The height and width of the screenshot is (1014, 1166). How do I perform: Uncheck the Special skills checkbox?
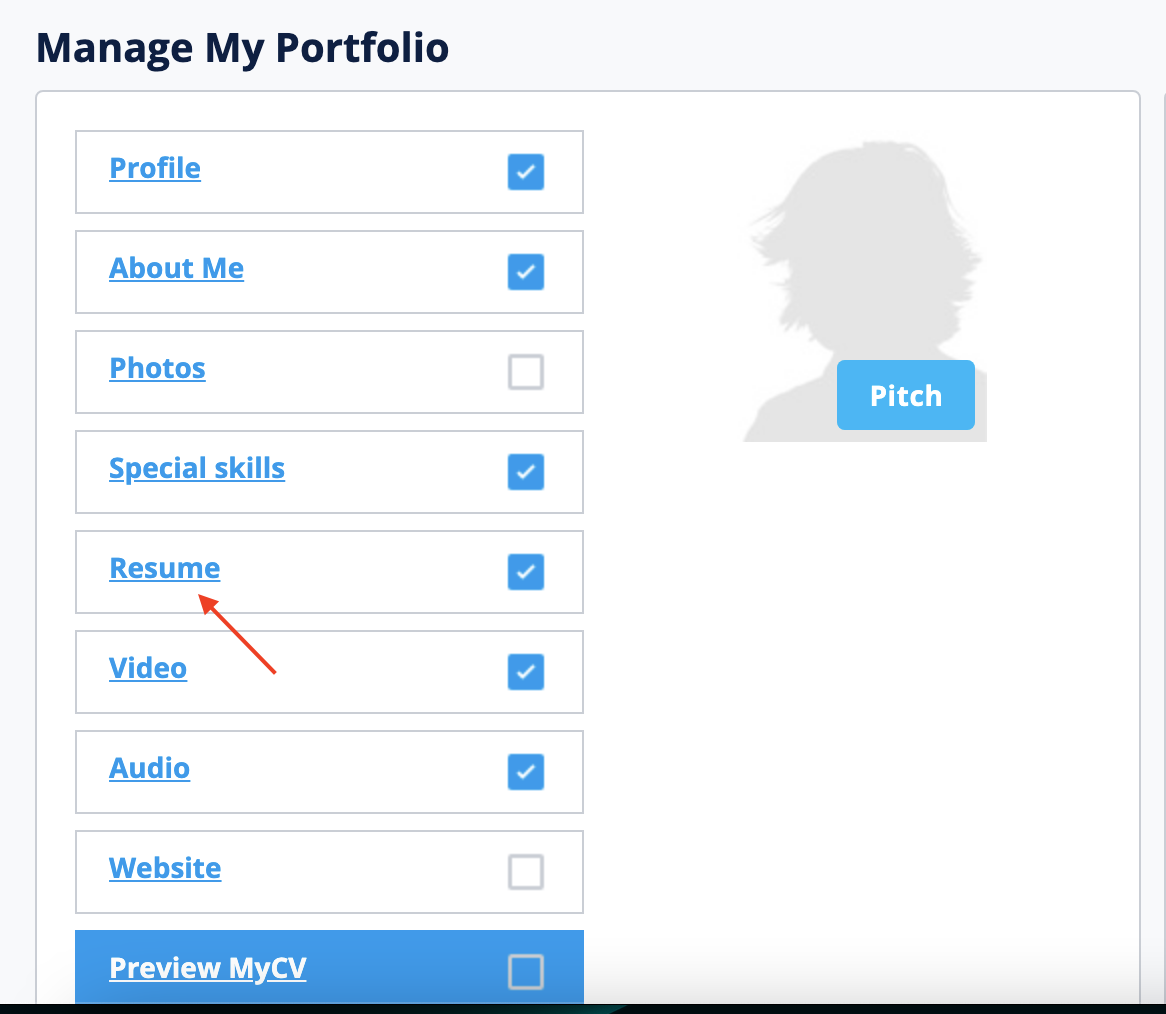pos(526,472)
